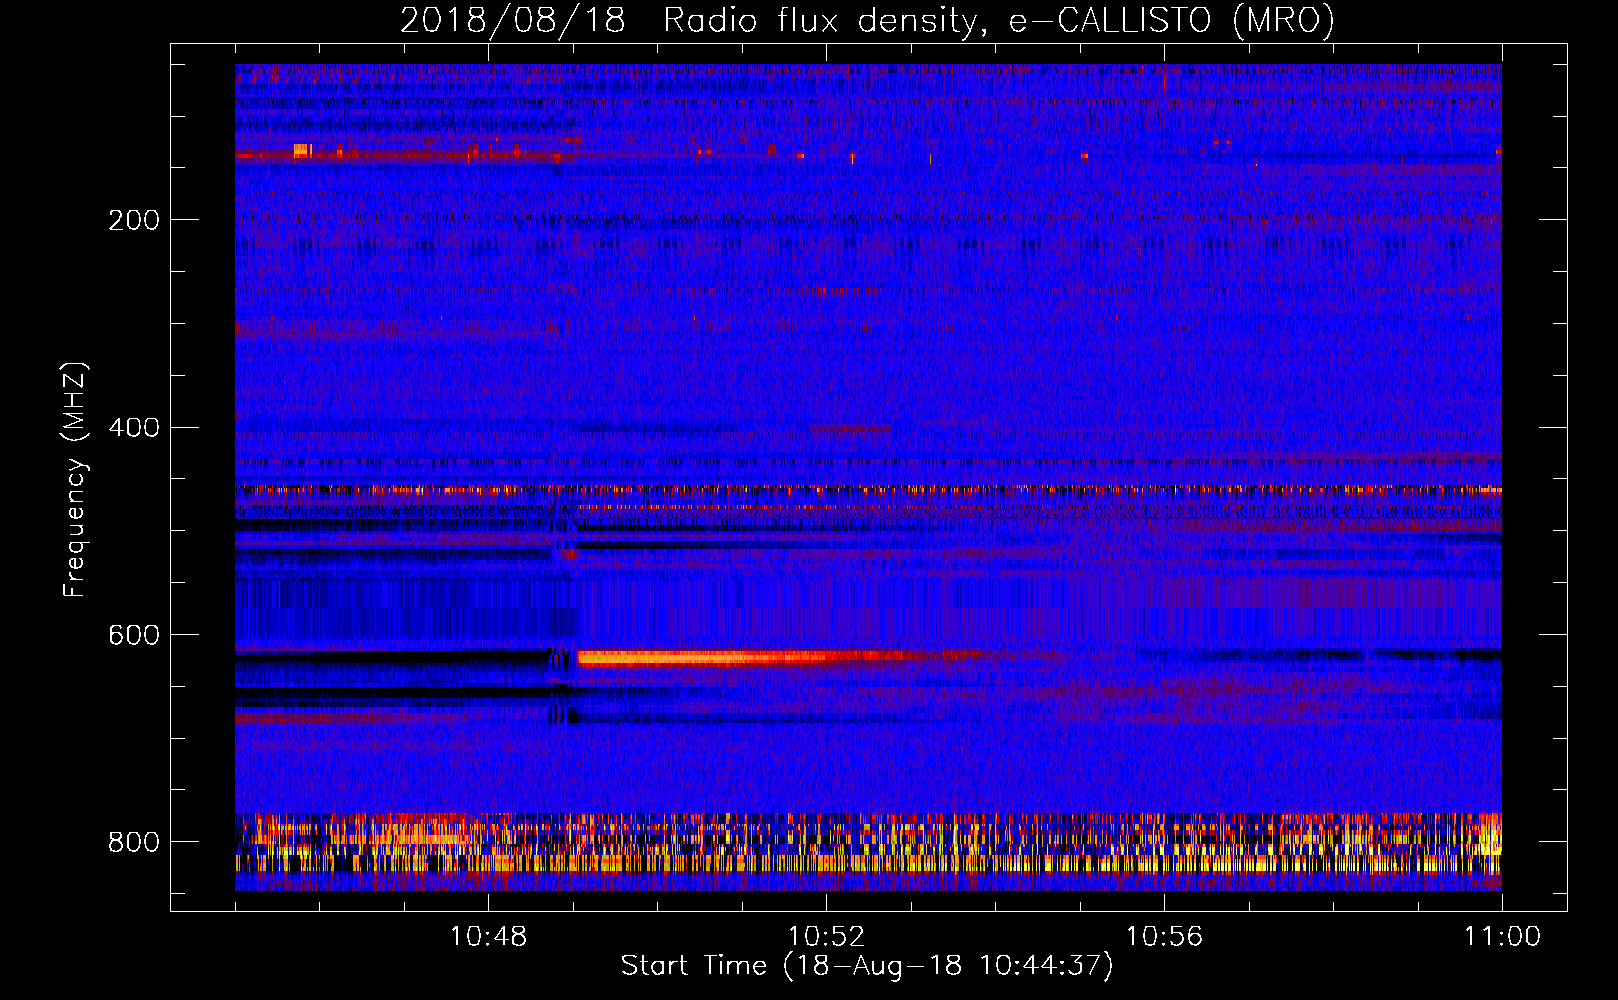Click the 10:52 time tick label
The image size is (1618, 1000).
(826, 937)
